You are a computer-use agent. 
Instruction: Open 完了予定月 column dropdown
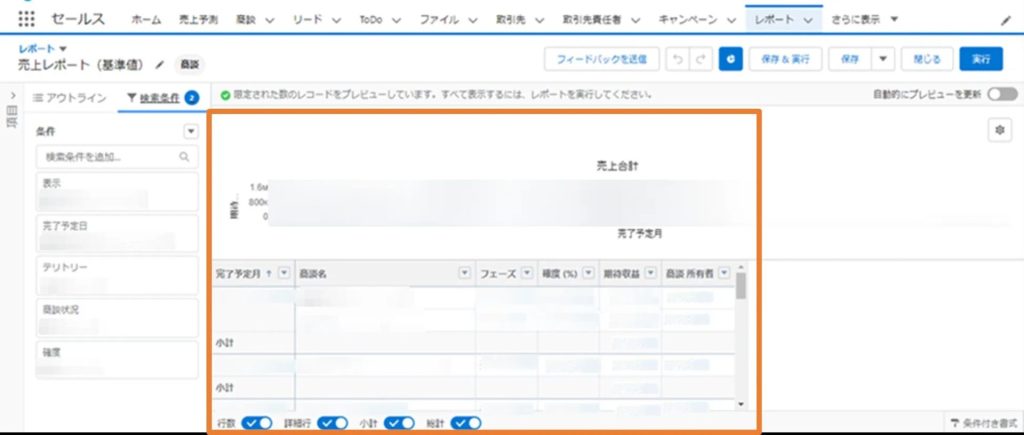click(x=284, y=274)
